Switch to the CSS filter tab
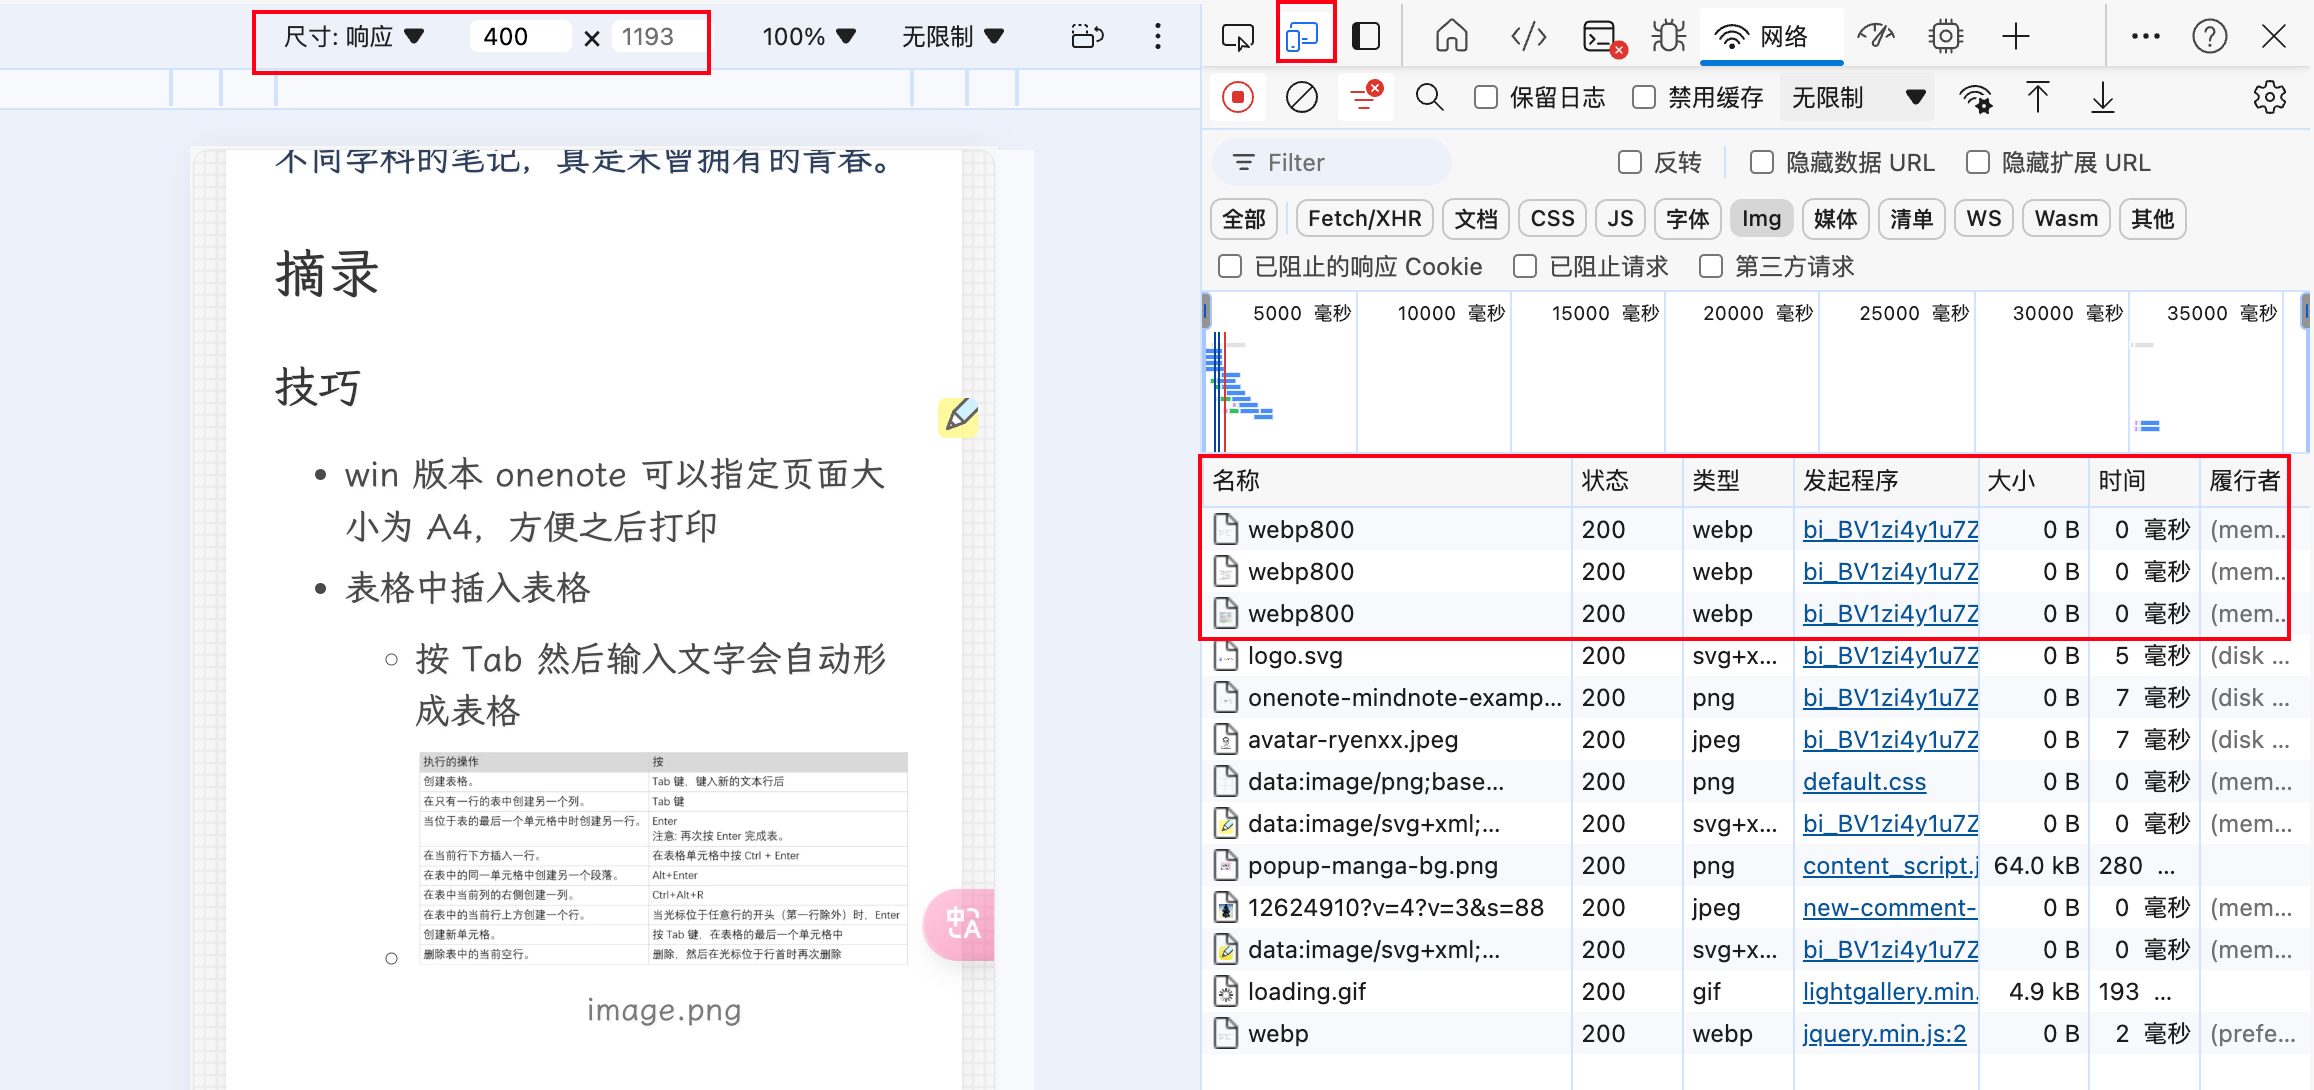Viewport: 2314px width, 1090px height. click(x=1552, y=218)
